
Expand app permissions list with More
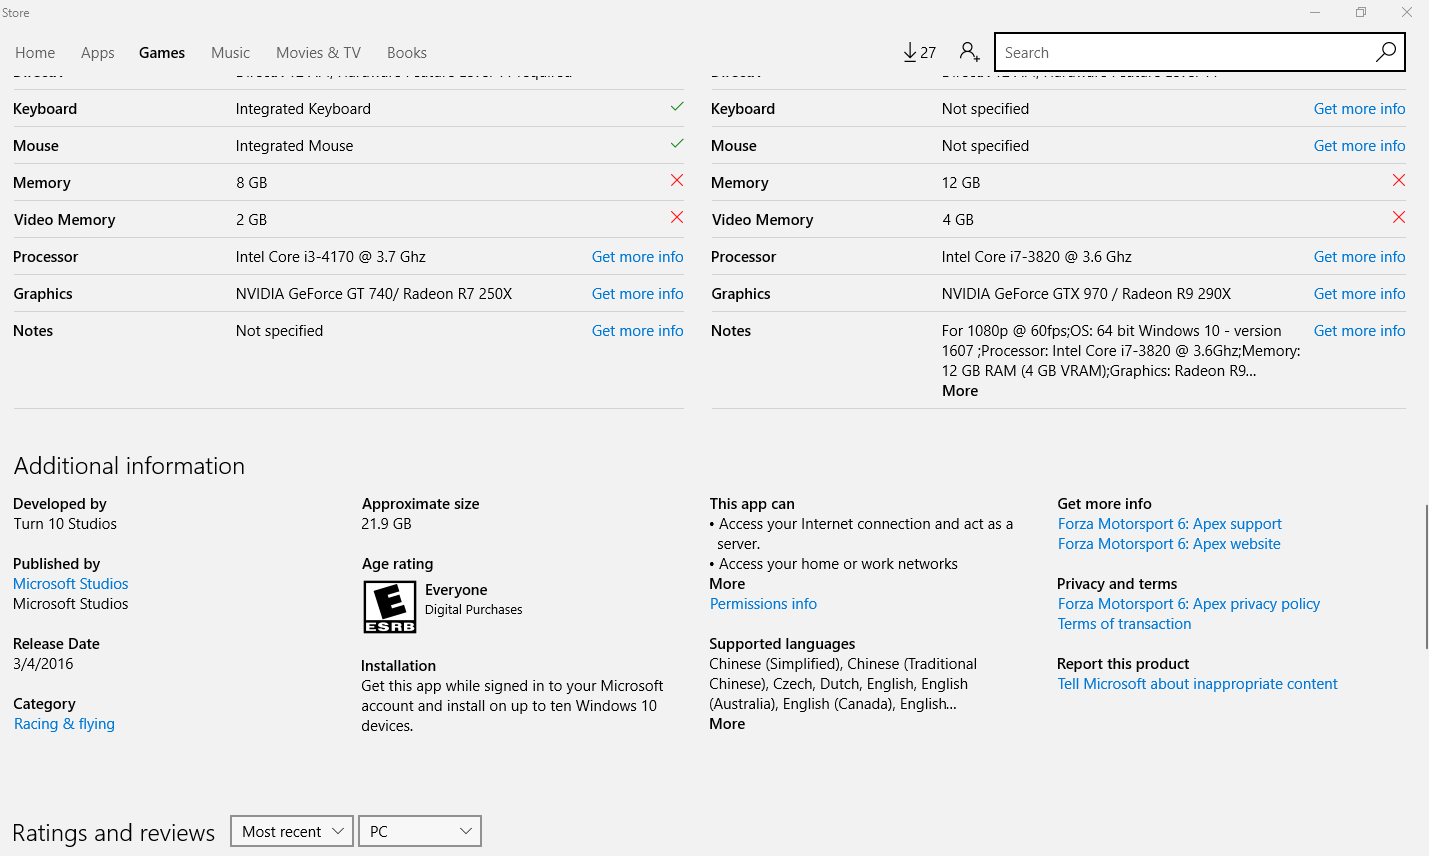727,584
